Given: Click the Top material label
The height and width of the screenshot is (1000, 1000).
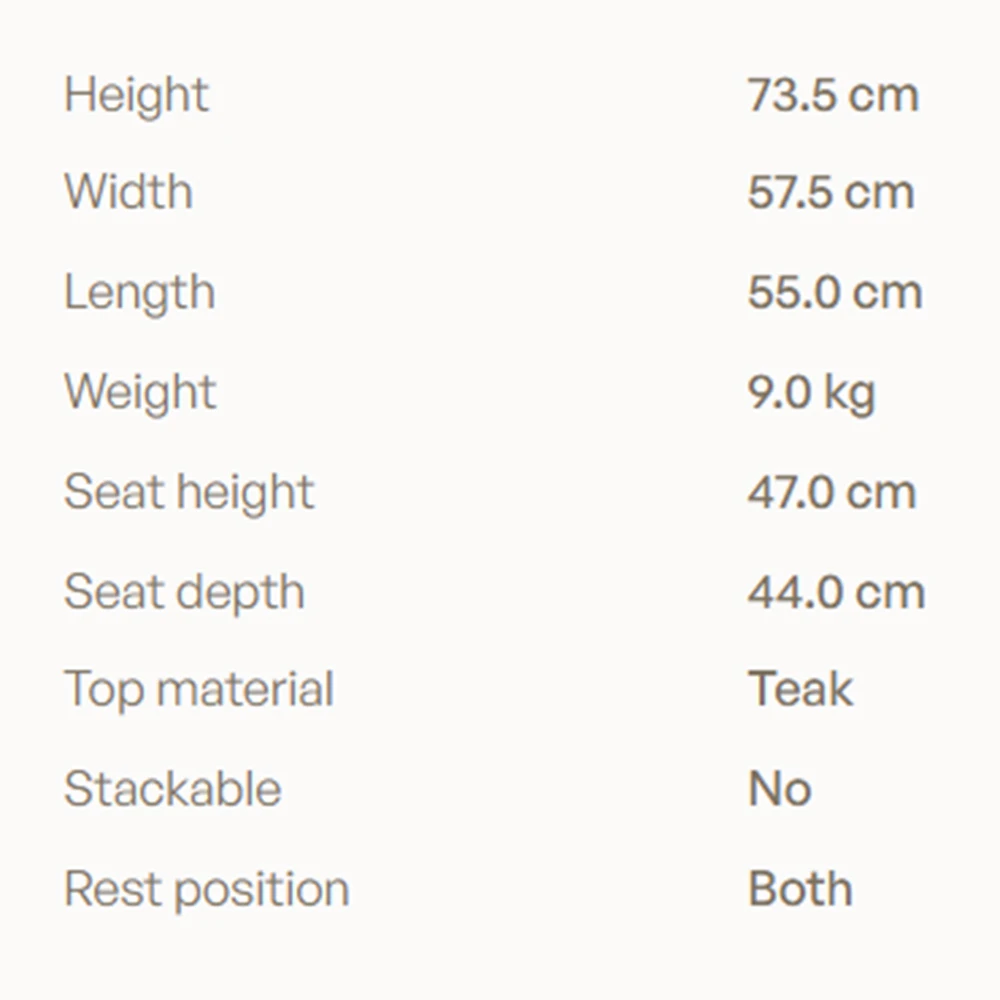Looking at the screenshot, I should pos(199,691).
